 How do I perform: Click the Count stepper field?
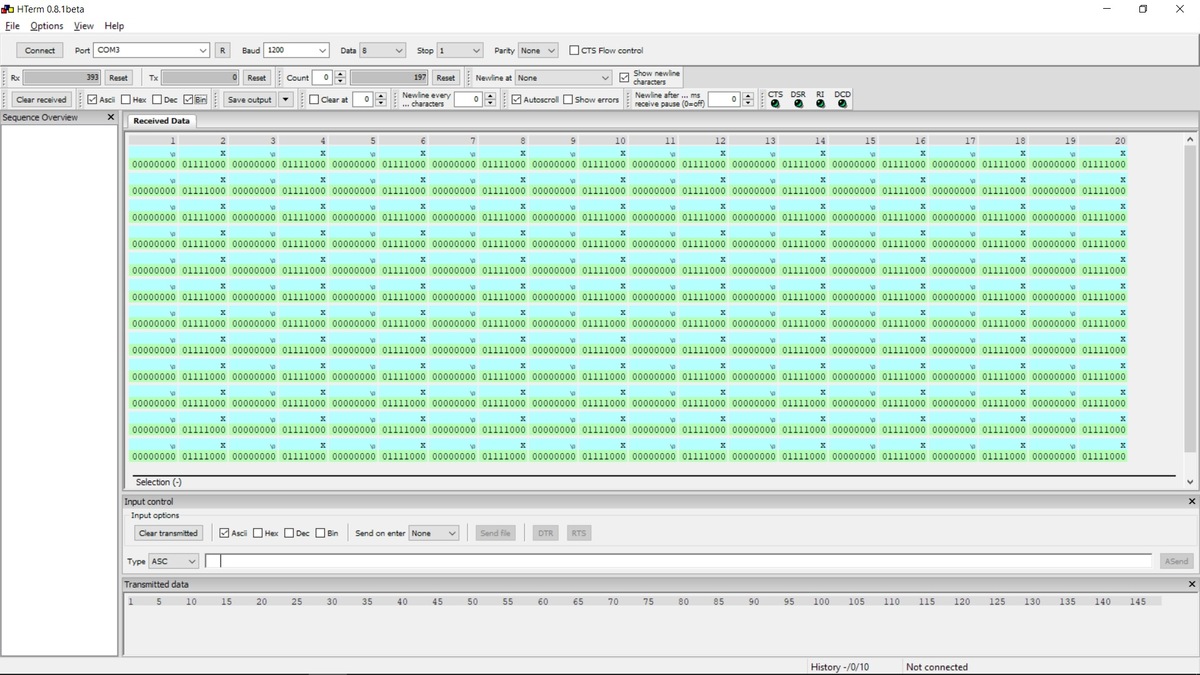[329, 77]
